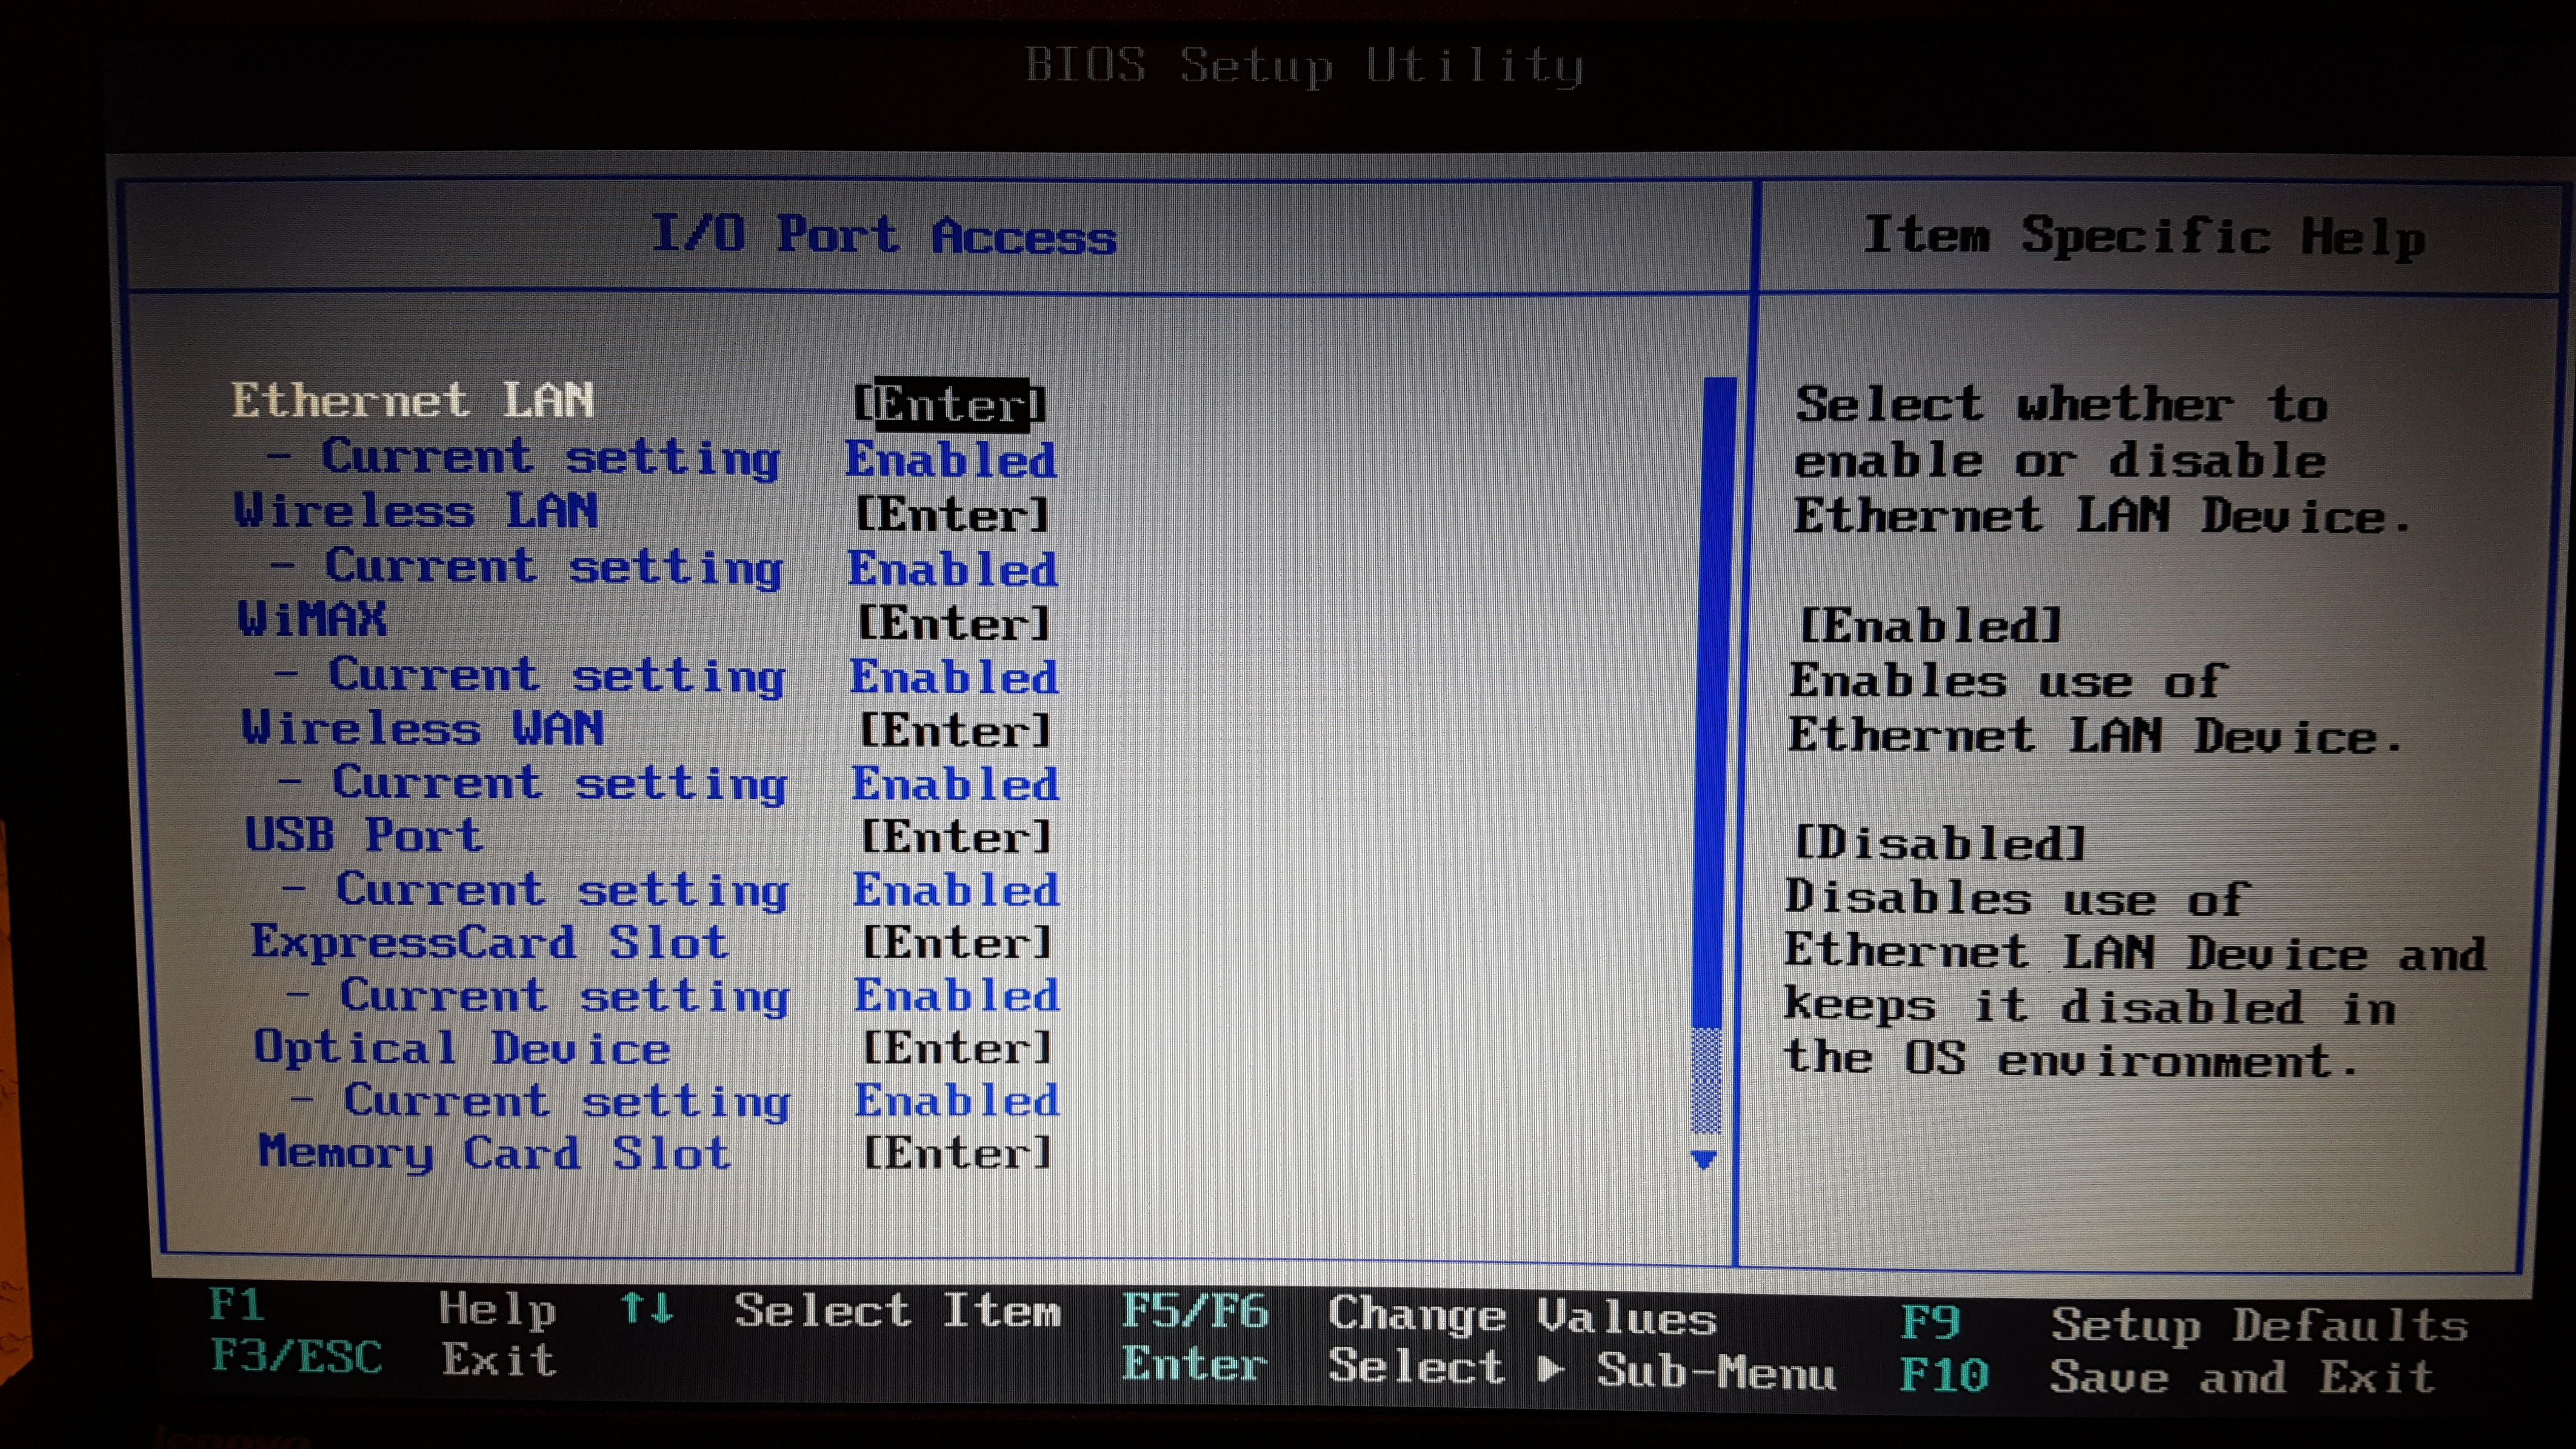
Task: Click the up/down arrows Select Item icon
Action: [x=647, y=1307]
